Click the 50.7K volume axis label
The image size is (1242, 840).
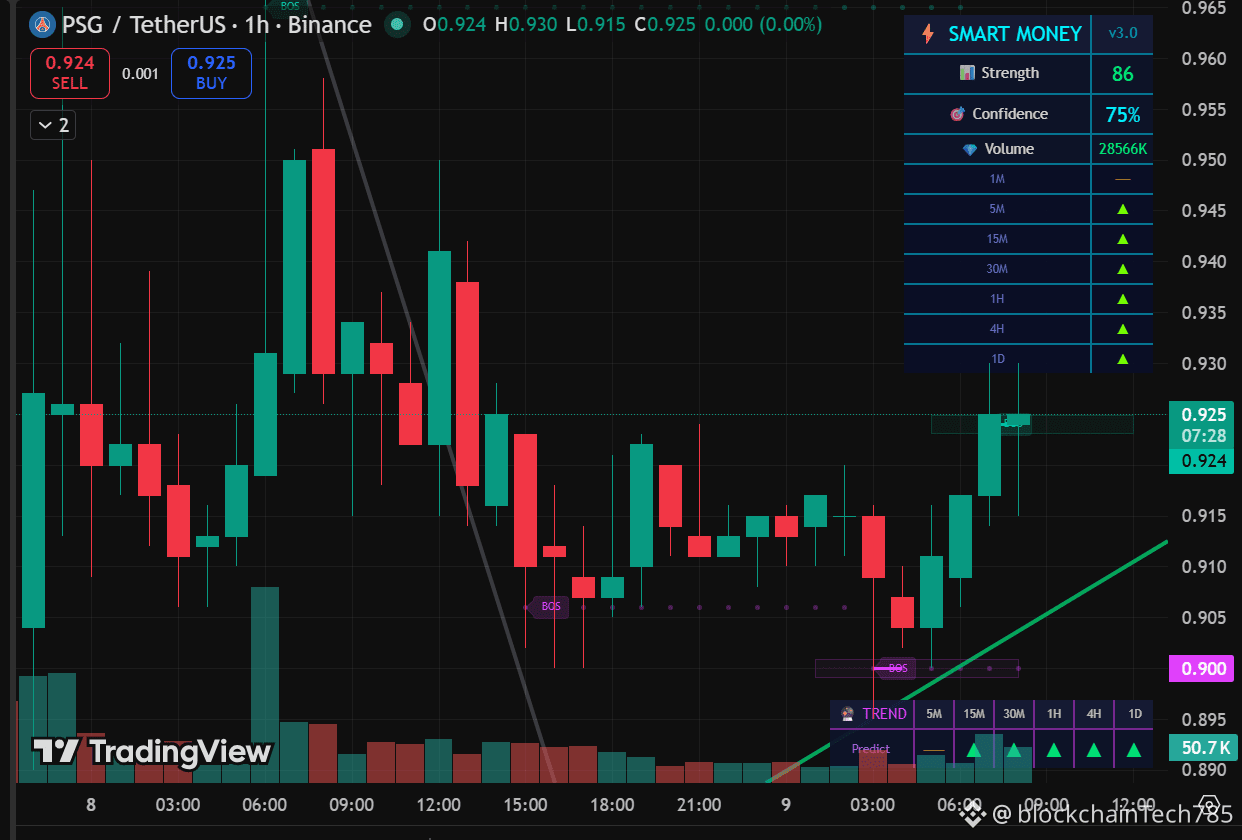(1203, 748)
